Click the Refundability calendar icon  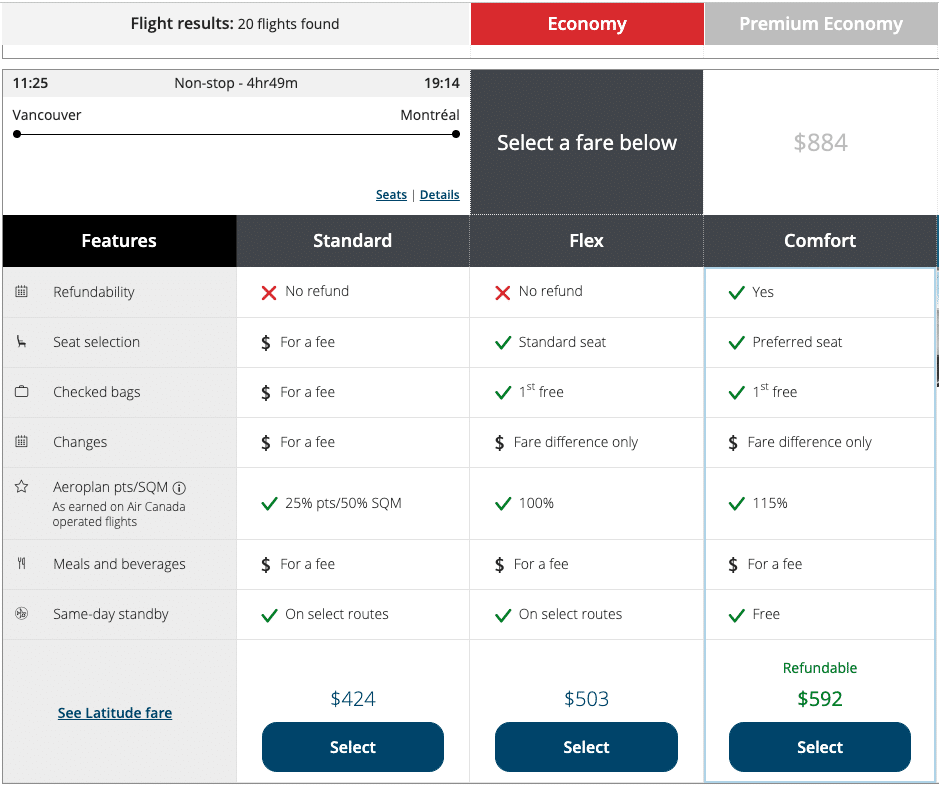click(22, 292)
